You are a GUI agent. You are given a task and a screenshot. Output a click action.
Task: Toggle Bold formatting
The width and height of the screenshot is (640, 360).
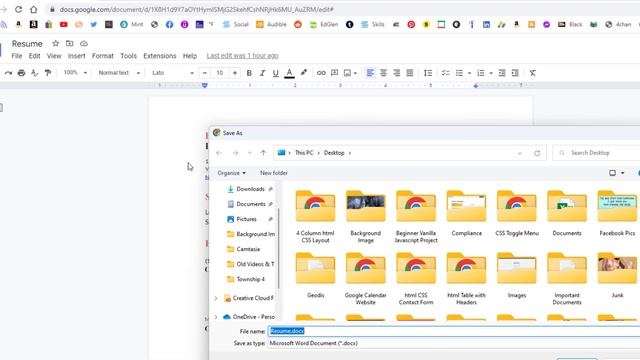coord(249,73)
